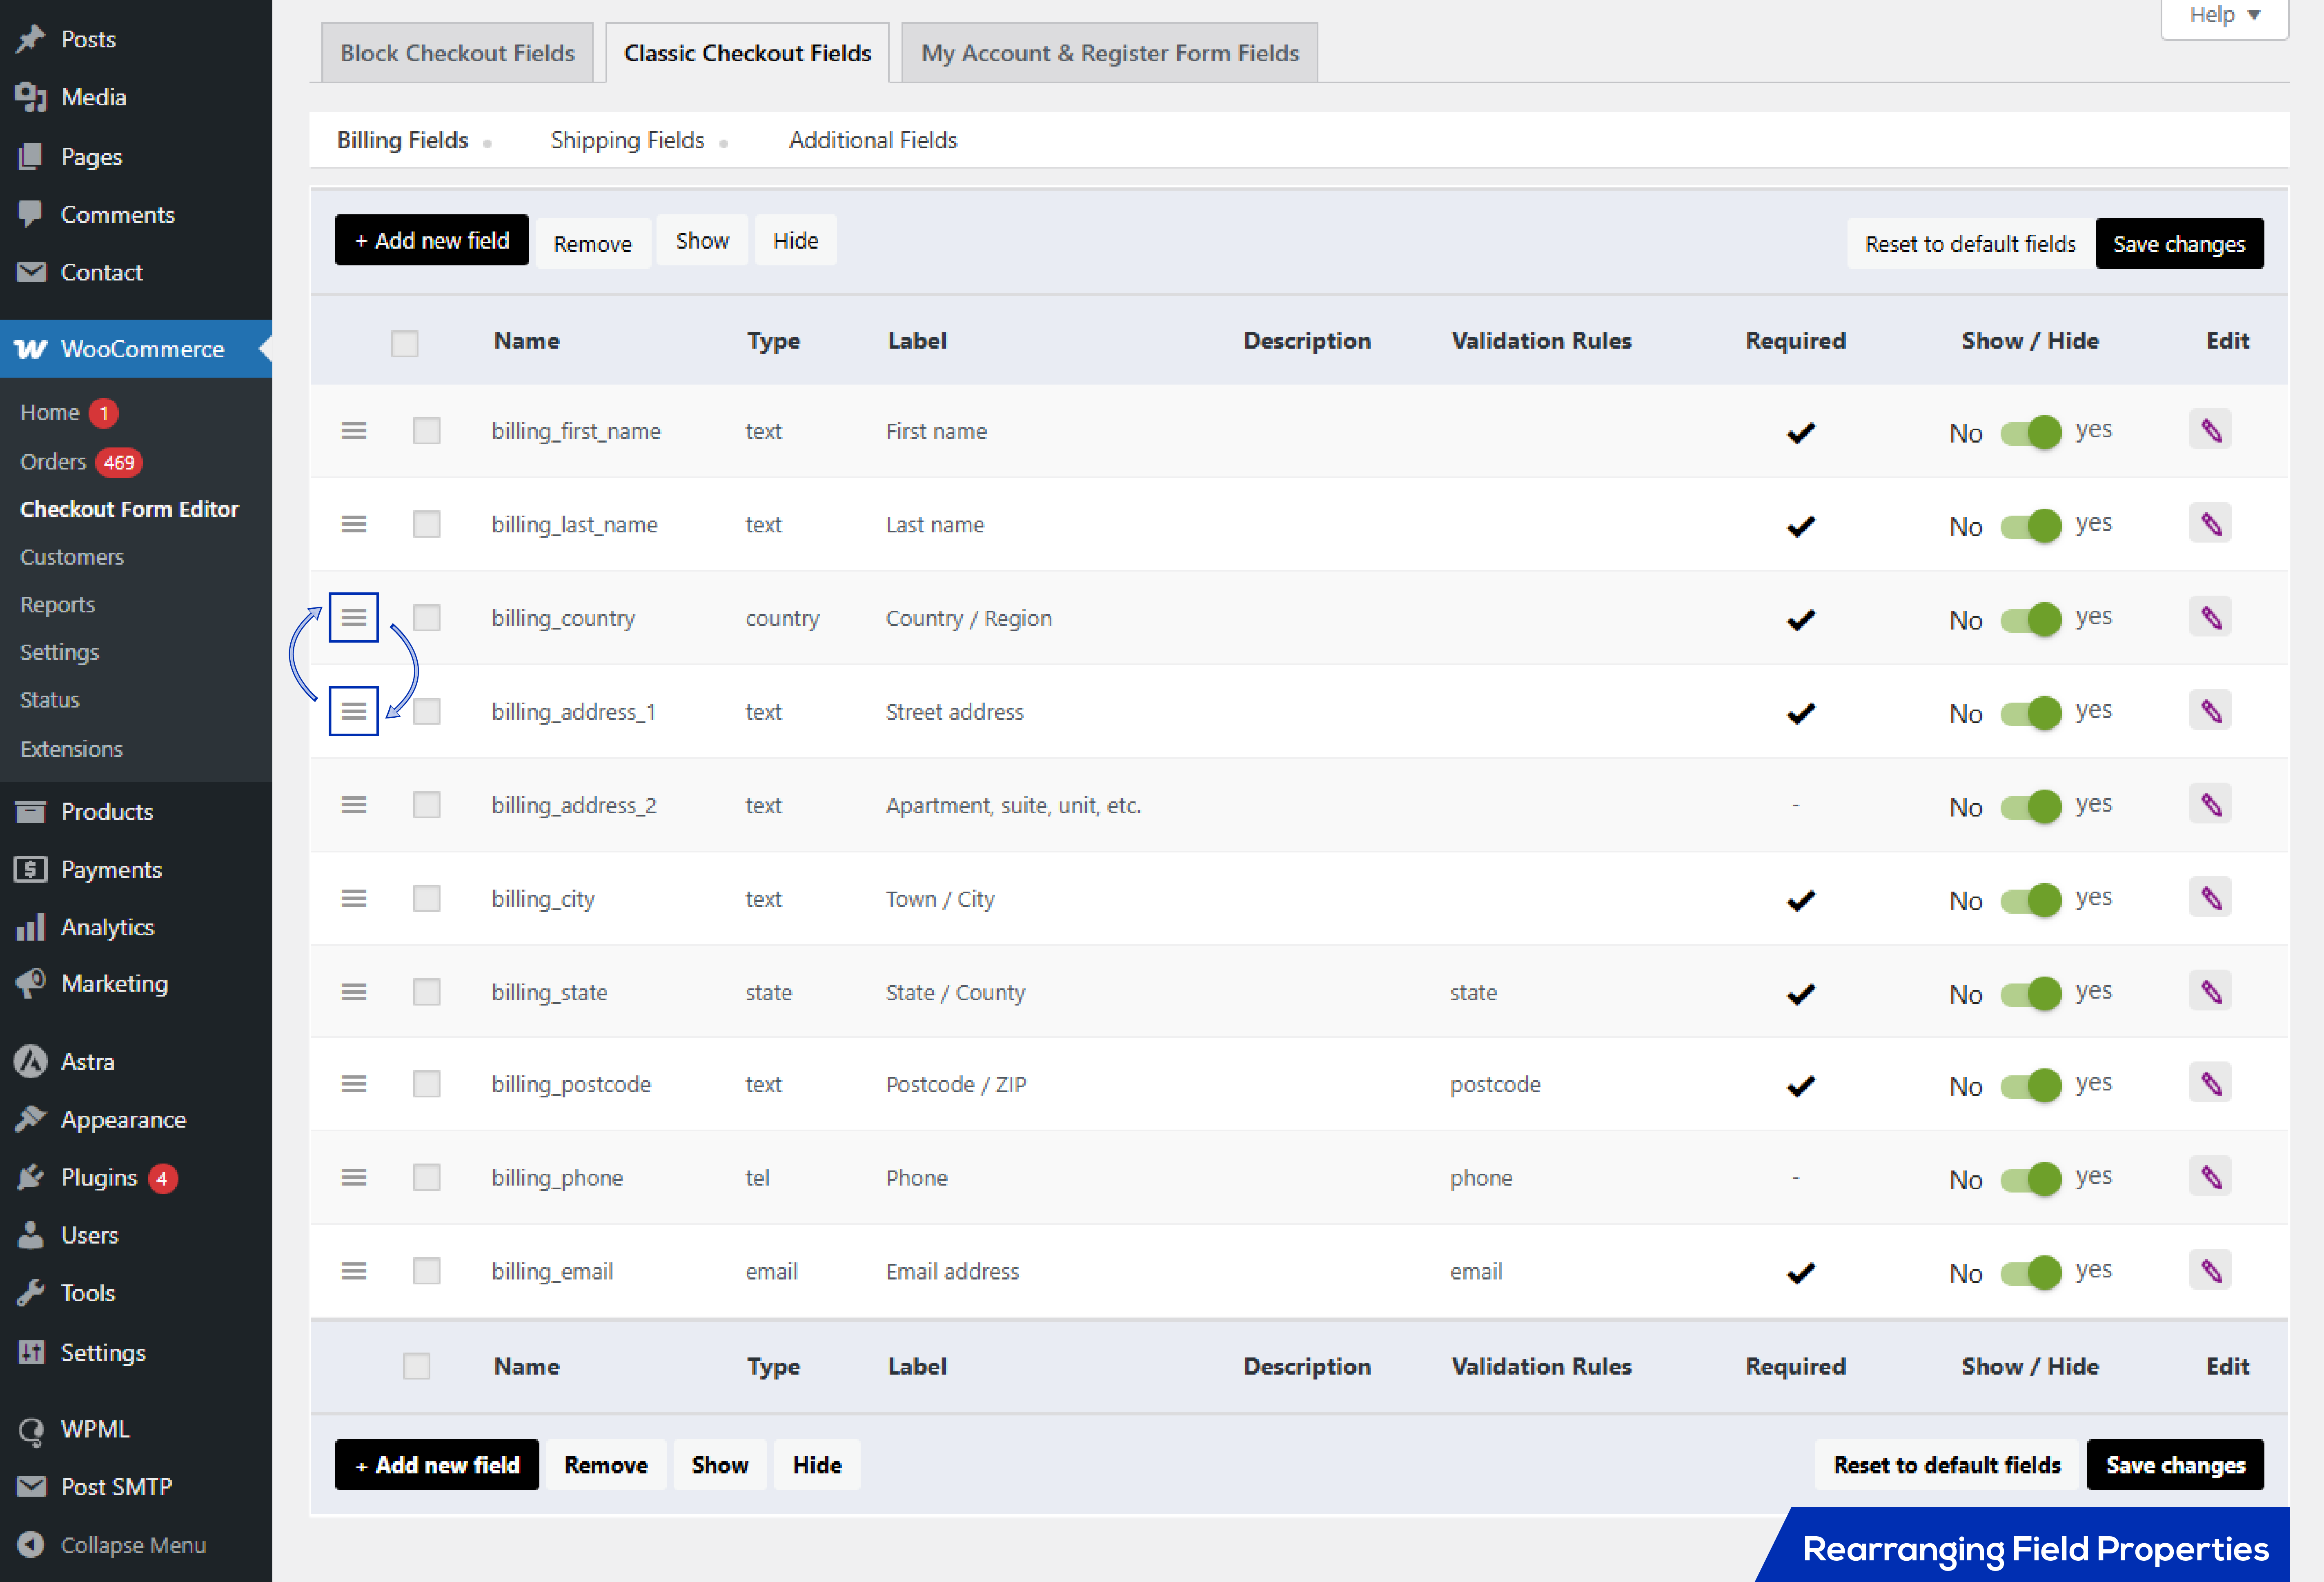Screen dimensions: 2324x1582
Task: Switch to Shipping Fields sub-tab
Action: pos(627,140)
